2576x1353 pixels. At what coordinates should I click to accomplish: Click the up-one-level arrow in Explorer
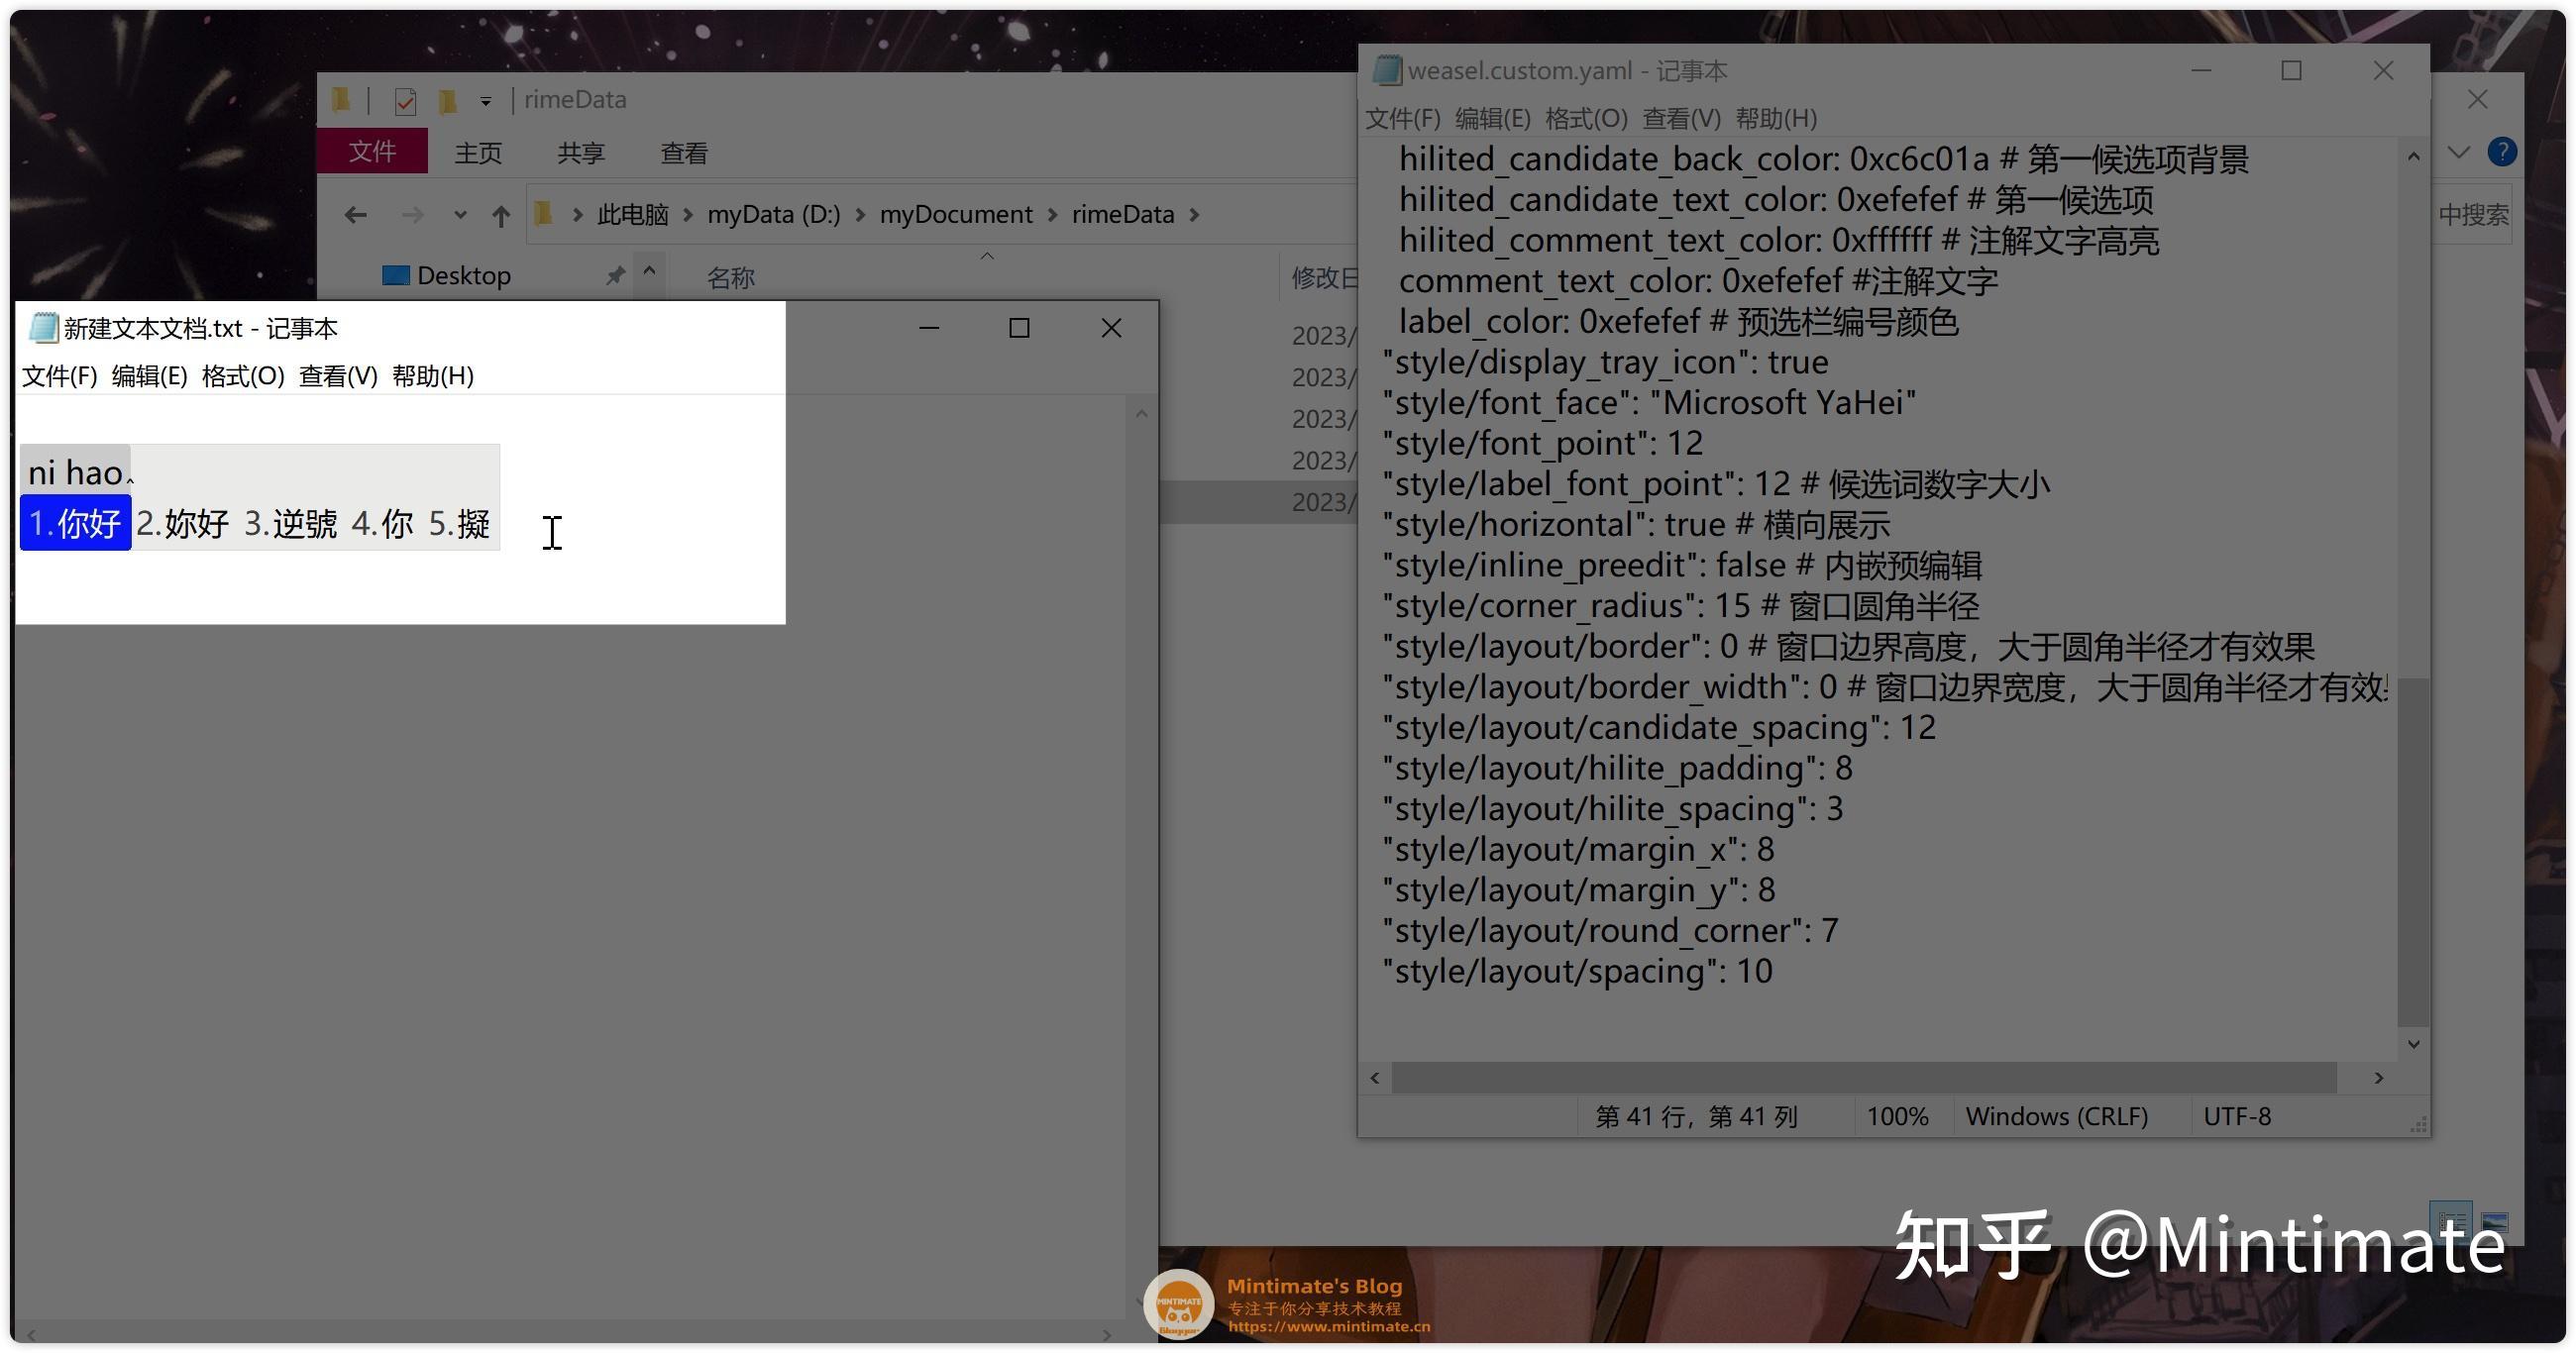pyautogui.click(x=501, y=215)
